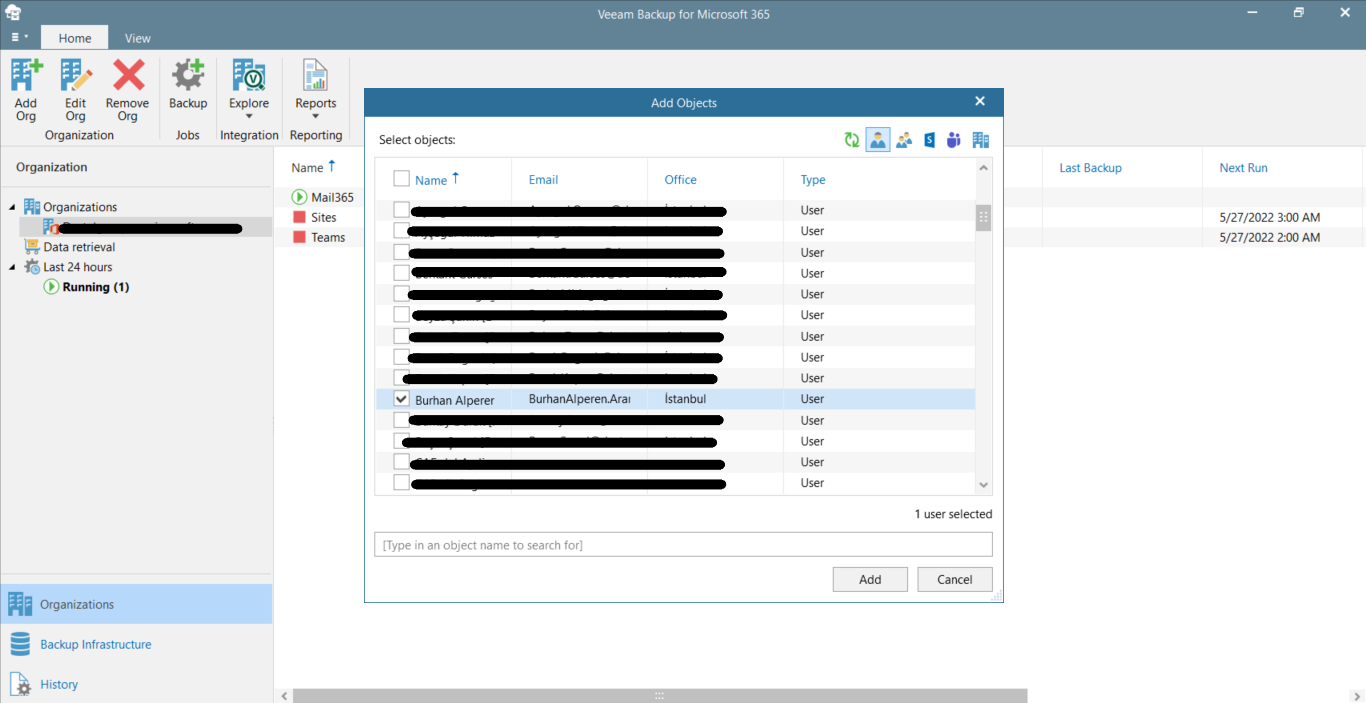Viewport: 1366px width, 703px height.
Task: Click the dialog vertical scrollbar thumb
Action: tap(984, 217)
